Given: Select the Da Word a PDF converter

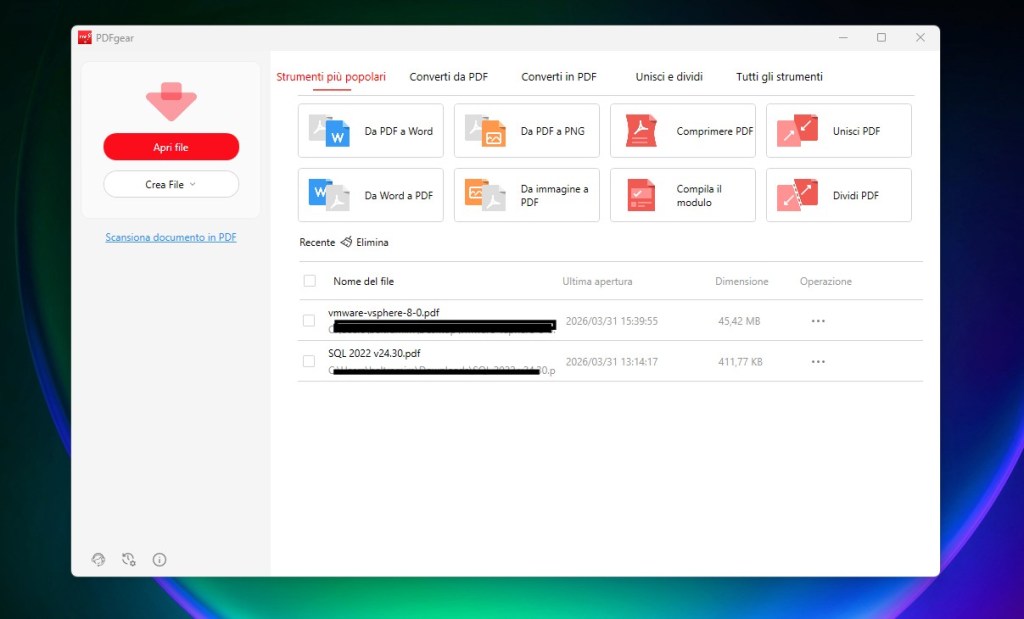Looking at the screenshot, I should point(370,195).
